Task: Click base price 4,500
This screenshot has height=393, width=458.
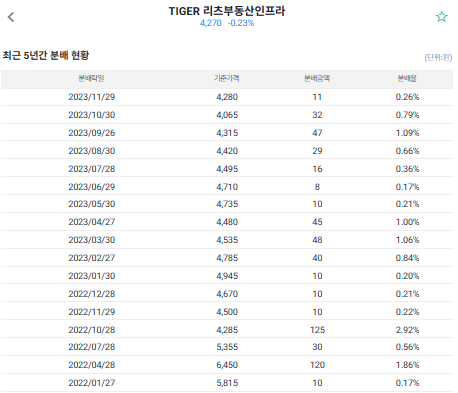Action: (x=227, y=312)
